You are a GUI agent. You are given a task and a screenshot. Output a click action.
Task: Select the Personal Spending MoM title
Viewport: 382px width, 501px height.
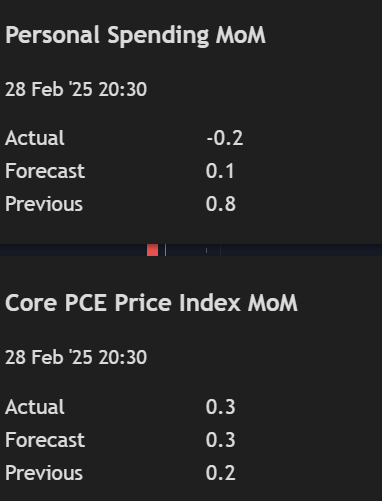pyautogui.click(x=135, y=36)
